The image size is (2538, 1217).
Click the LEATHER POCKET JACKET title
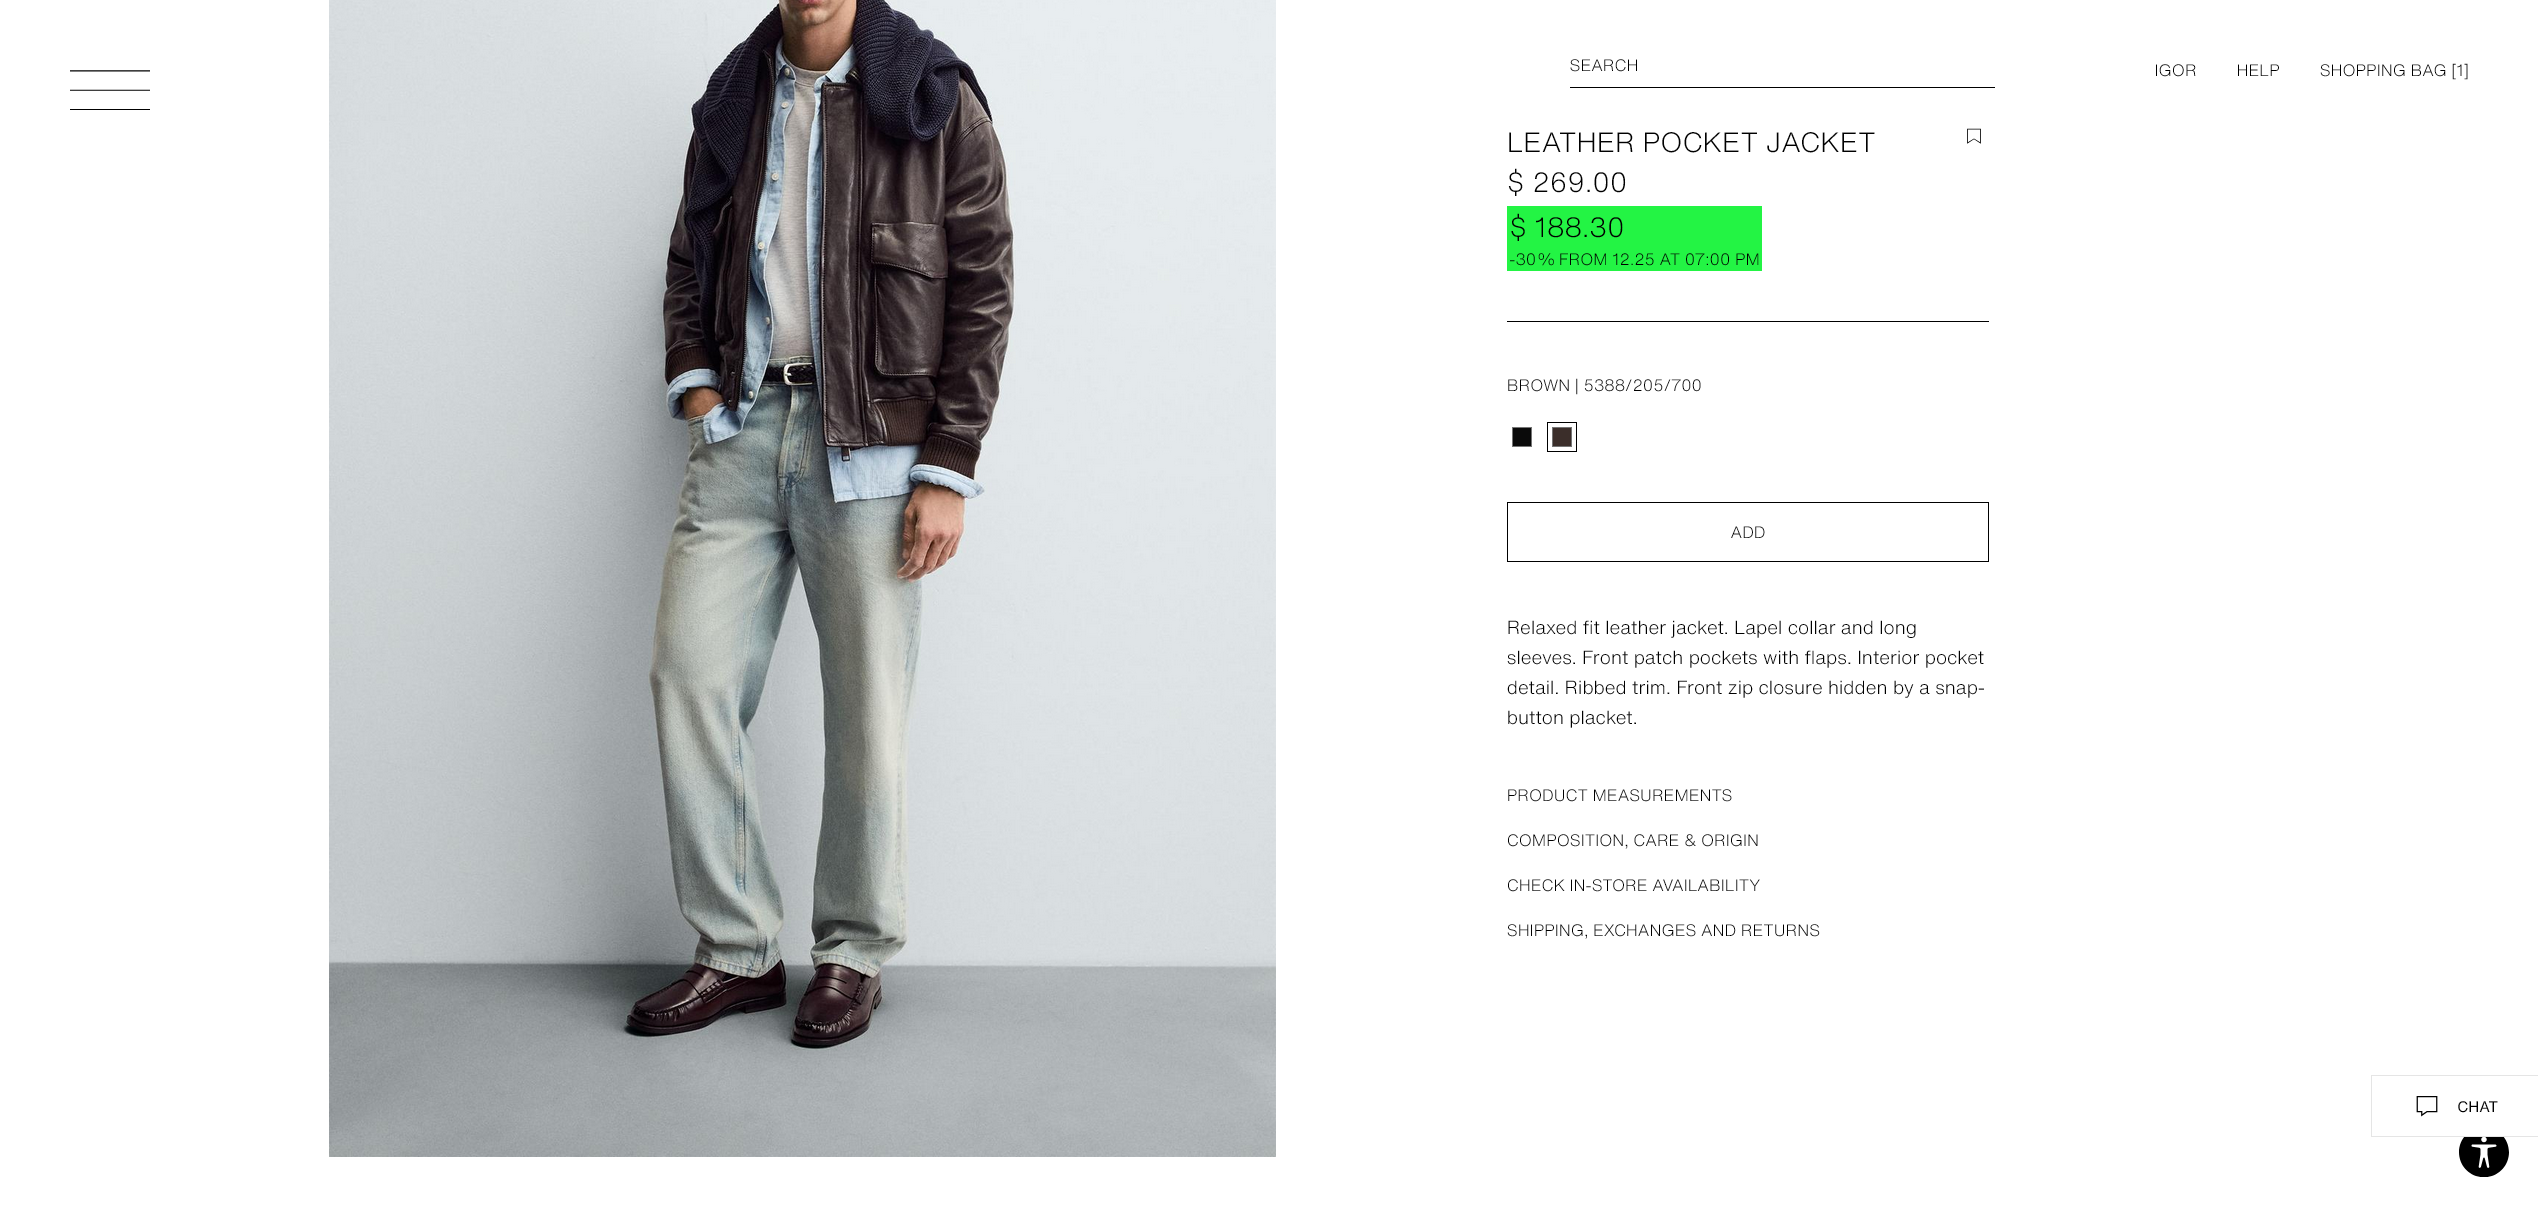[x=1690, y=143]
